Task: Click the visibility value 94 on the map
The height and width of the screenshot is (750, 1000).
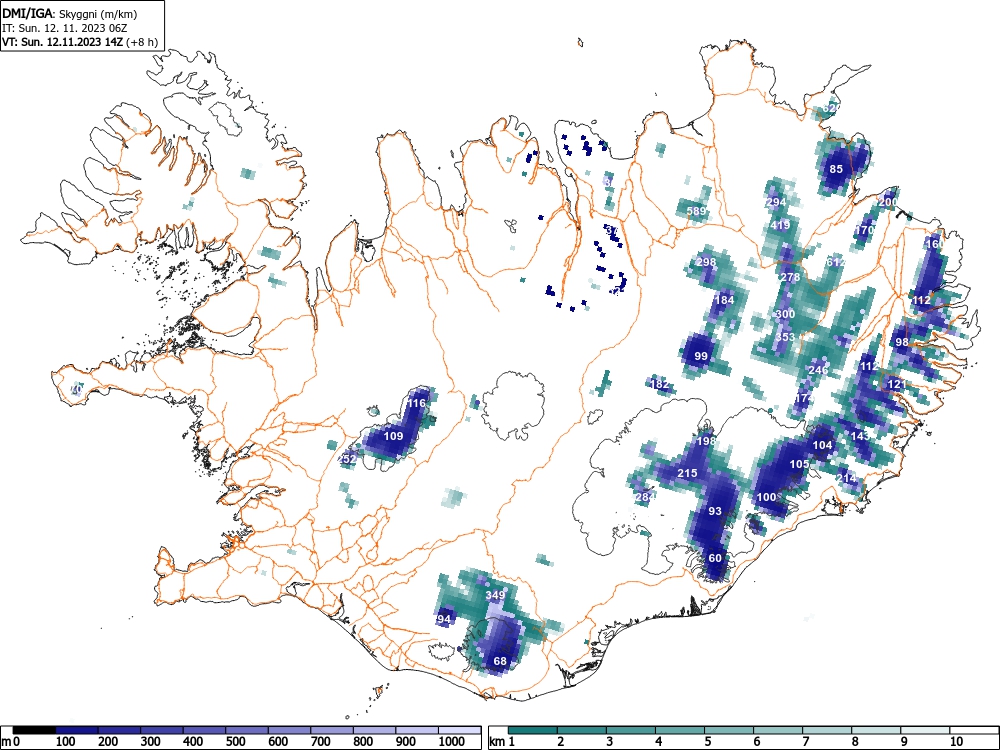Action: (444, 619)
